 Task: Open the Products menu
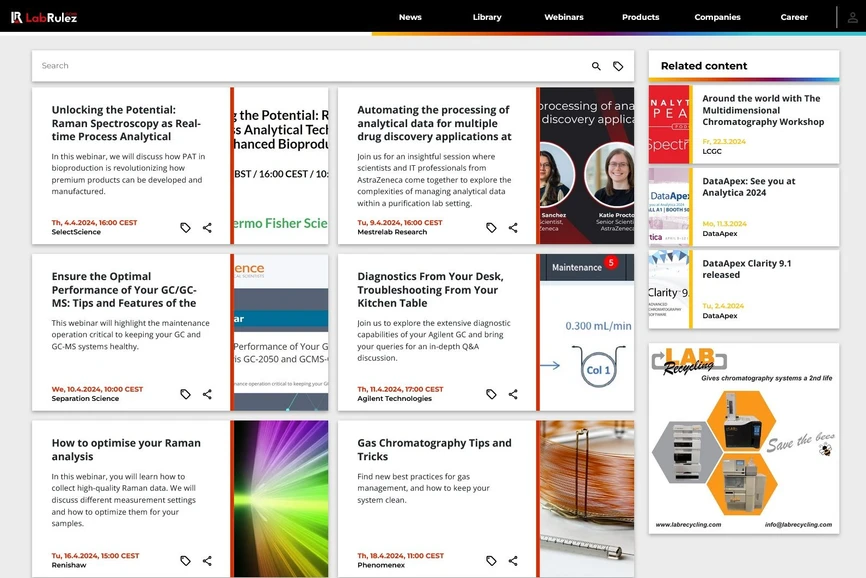(x=641, y=17)
